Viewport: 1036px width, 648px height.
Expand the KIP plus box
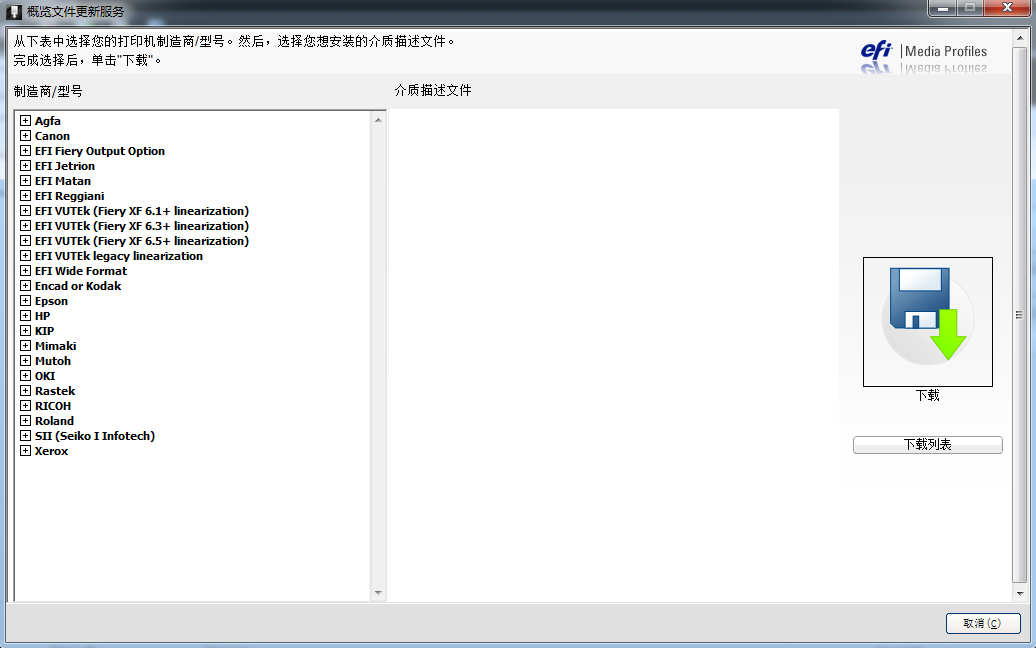[25, 330]
